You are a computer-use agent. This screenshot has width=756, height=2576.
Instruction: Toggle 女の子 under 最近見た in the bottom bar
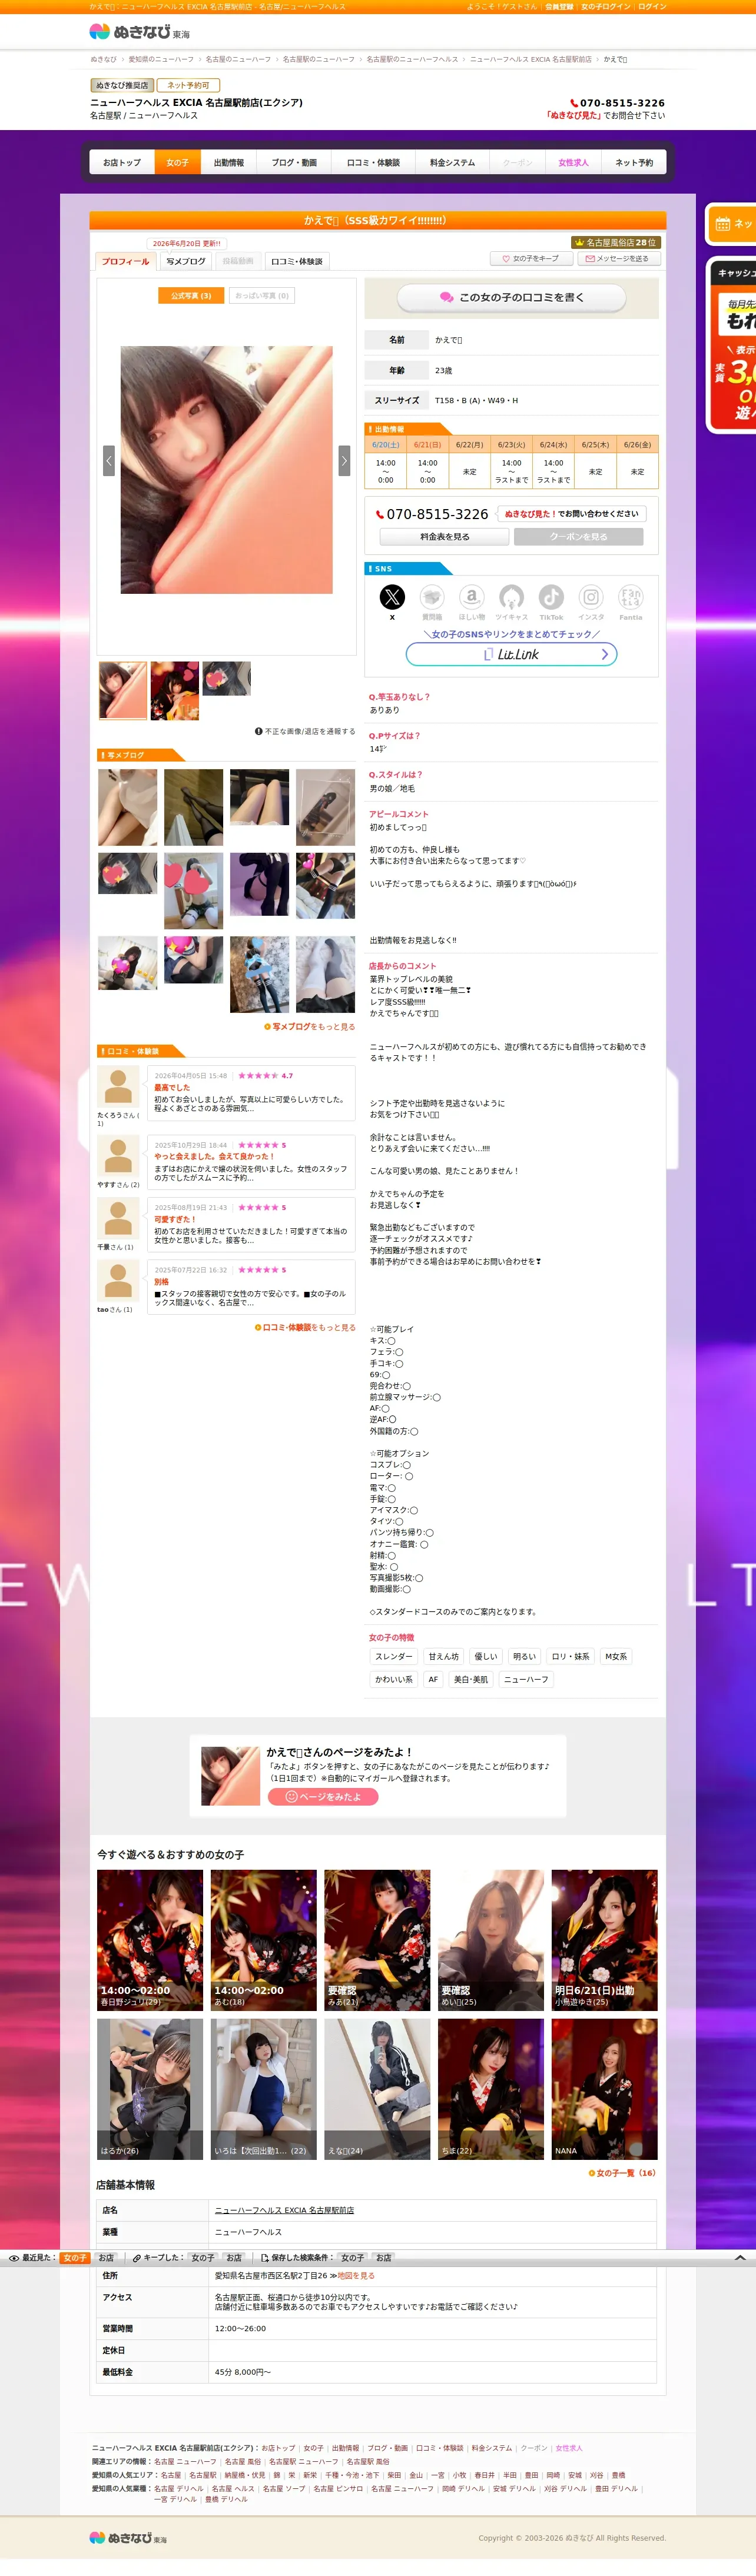(x=75, y=2257)
